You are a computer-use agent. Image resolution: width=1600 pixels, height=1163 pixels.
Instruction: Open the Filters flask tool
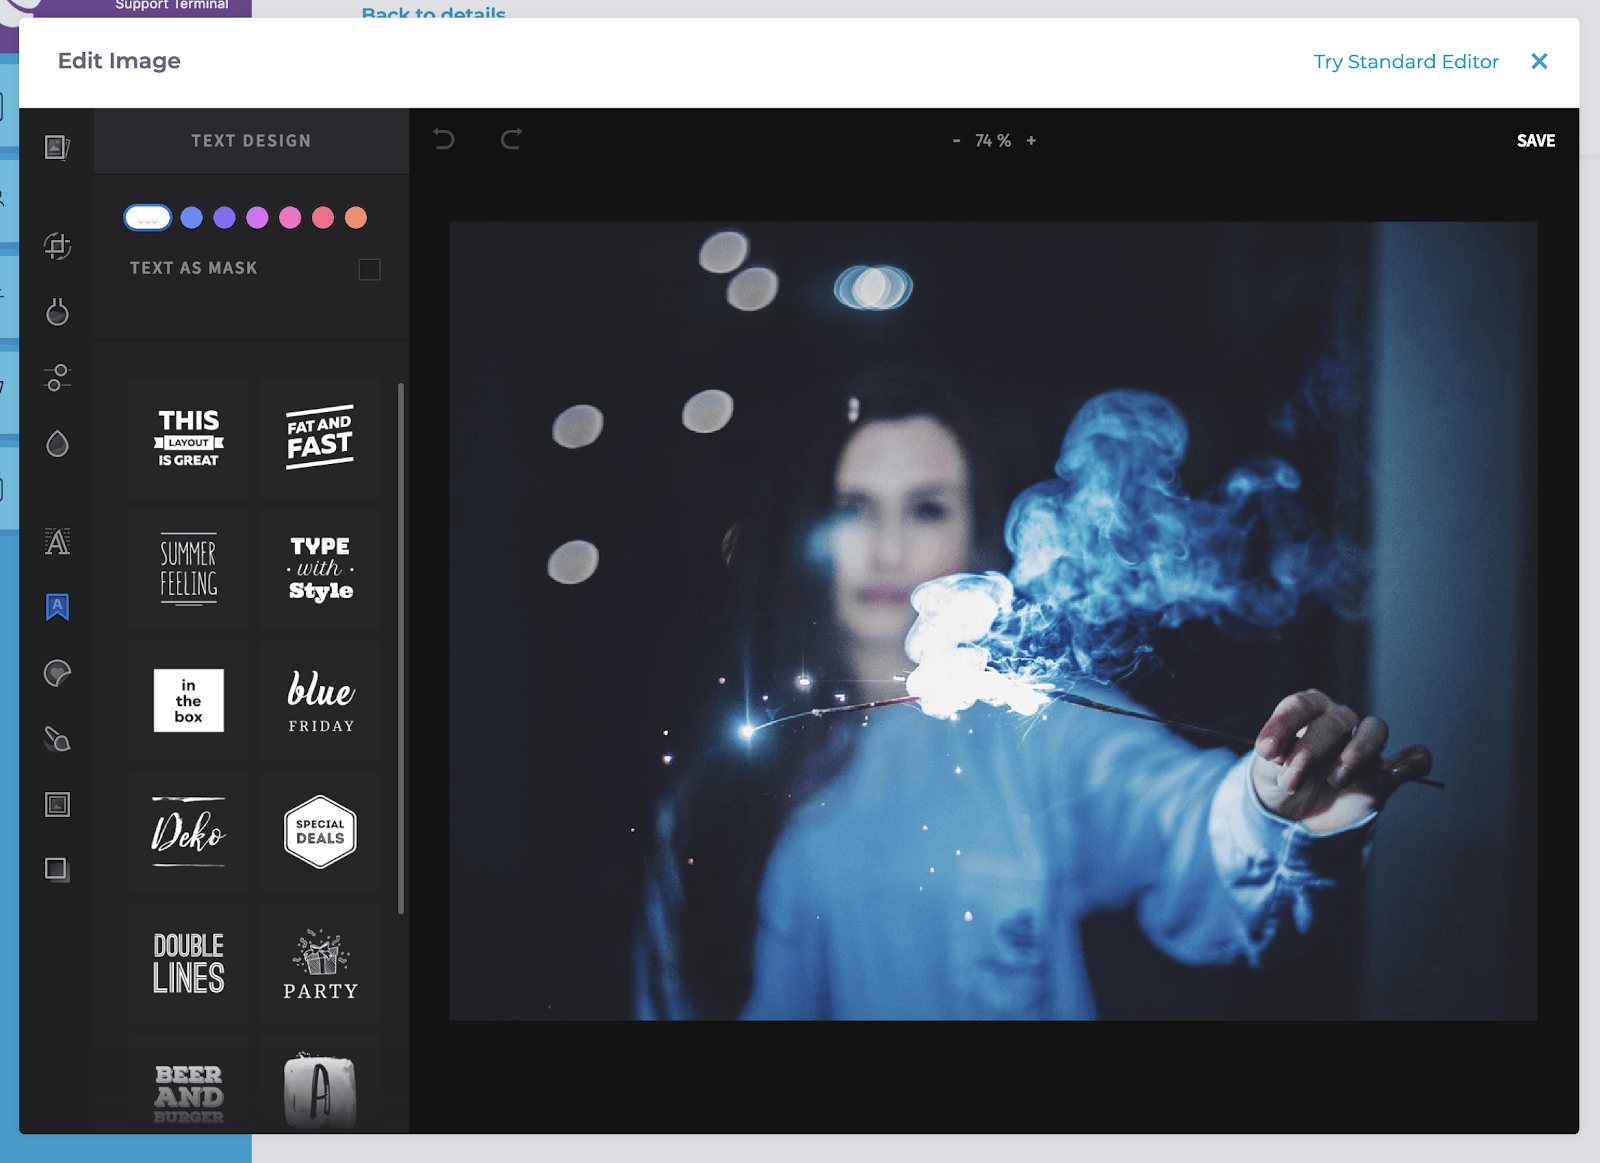[x=57, y=312]
